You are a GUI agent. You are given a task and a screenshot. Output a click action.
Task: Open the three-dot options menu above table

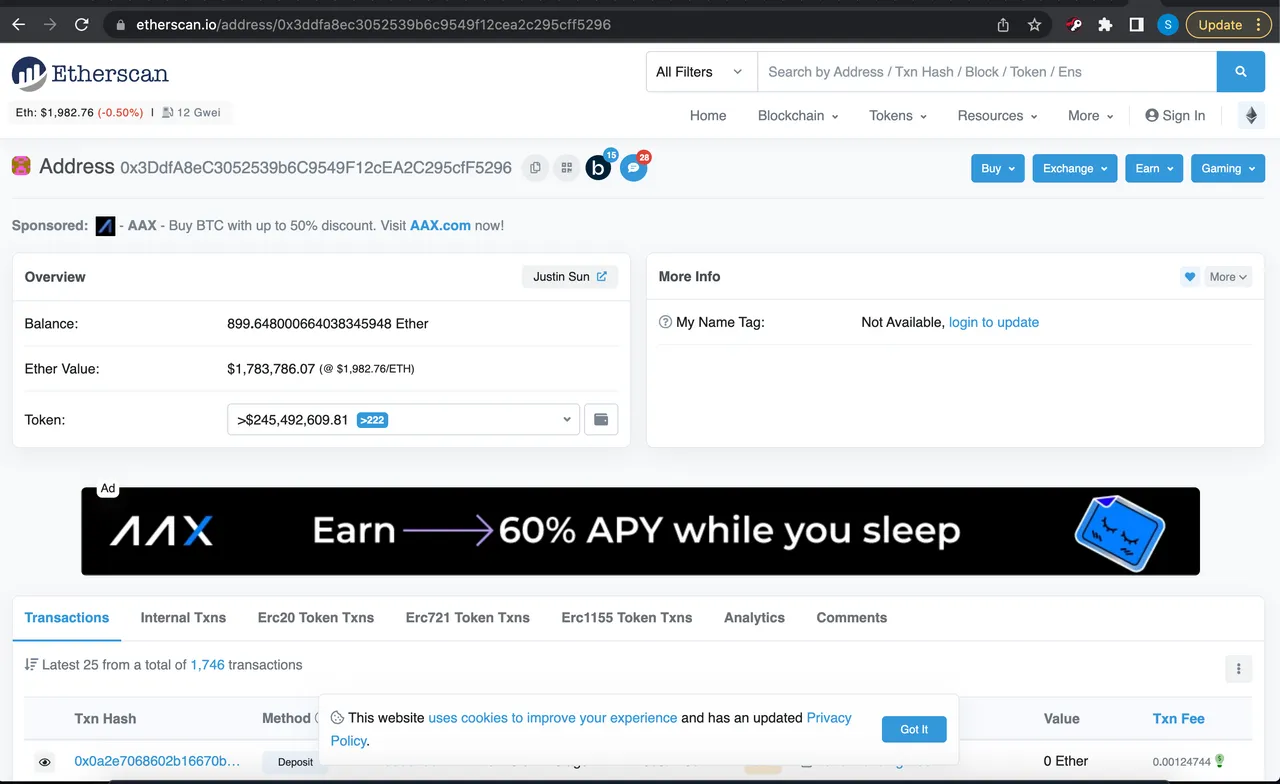pos(1238,669)
